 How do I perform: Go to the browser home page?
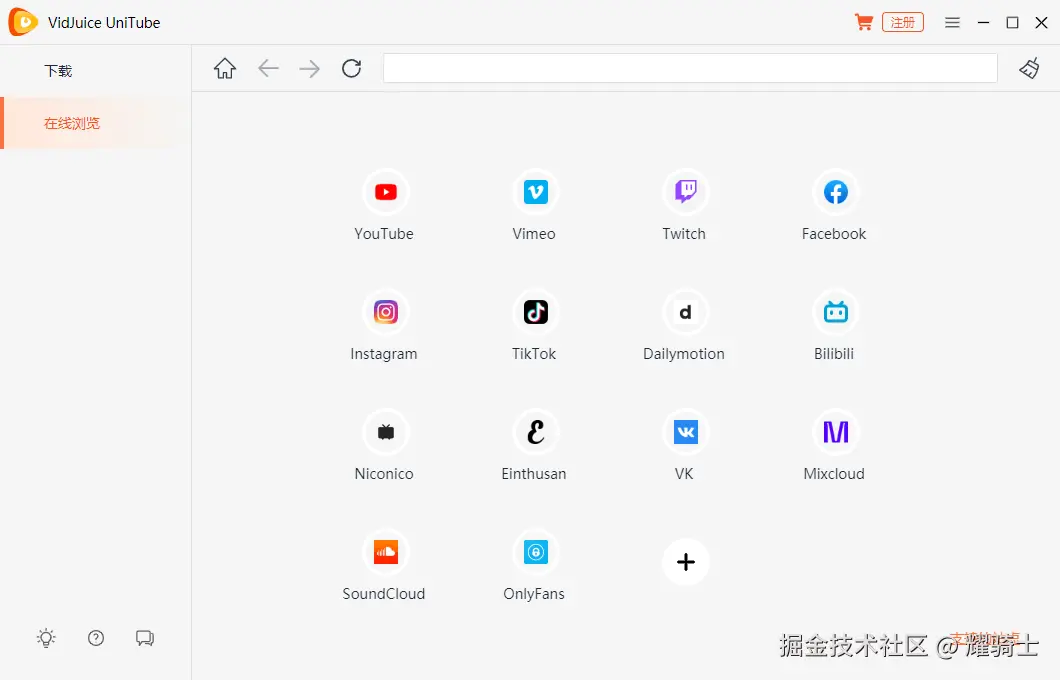225,68
